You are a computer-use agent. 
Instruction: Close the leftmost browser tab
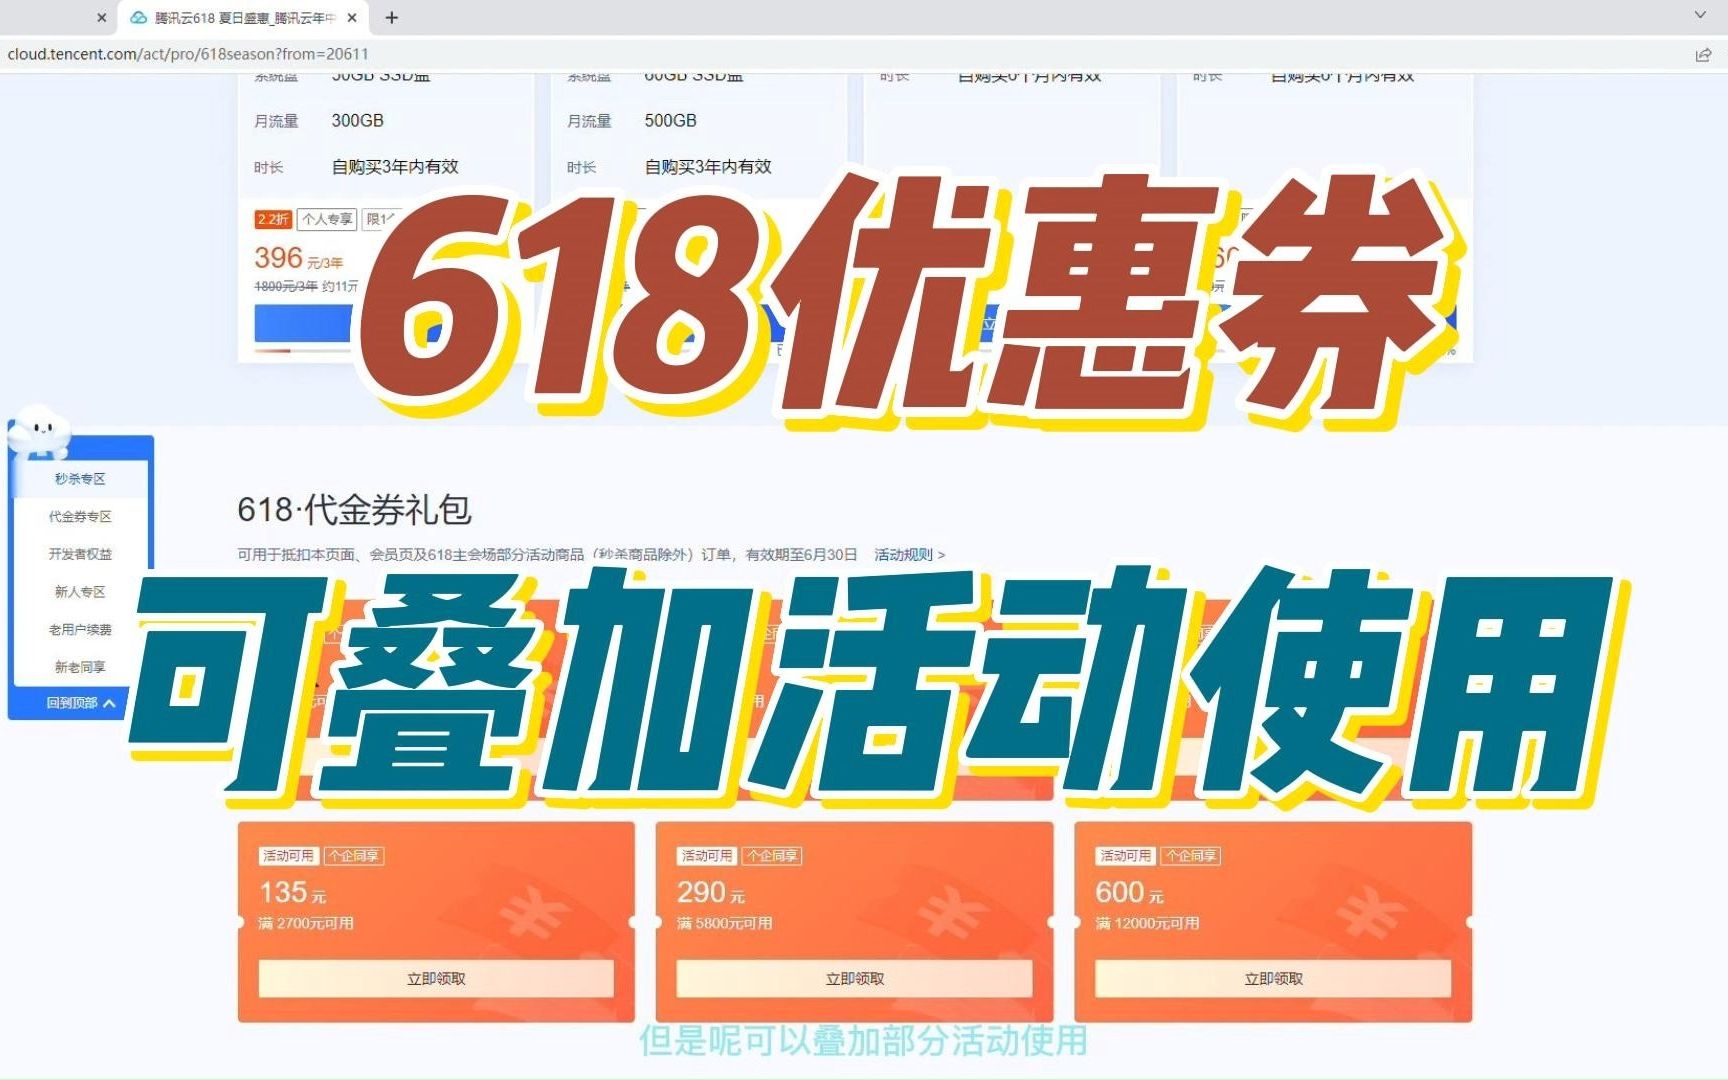tap(101, 18)
